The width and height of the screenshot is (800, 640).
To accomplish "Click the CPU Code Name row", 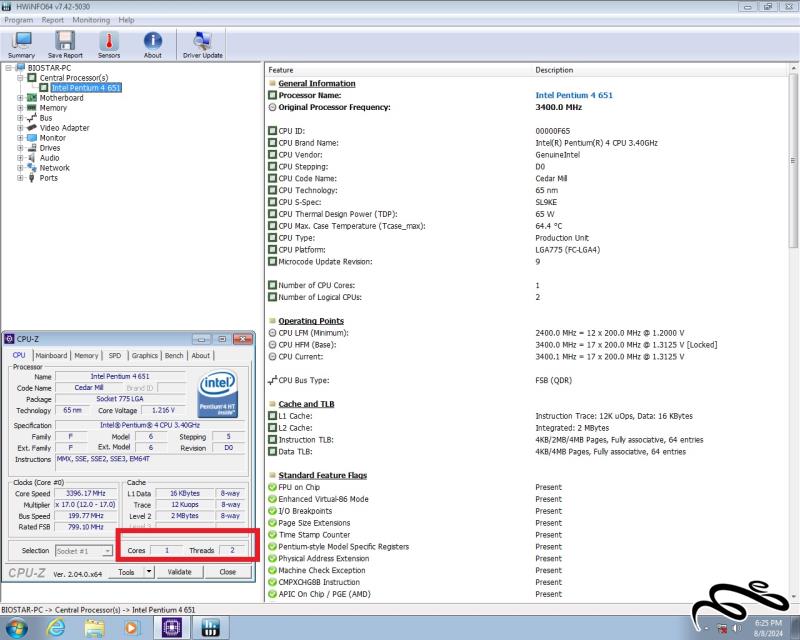I will pos(526,178).
